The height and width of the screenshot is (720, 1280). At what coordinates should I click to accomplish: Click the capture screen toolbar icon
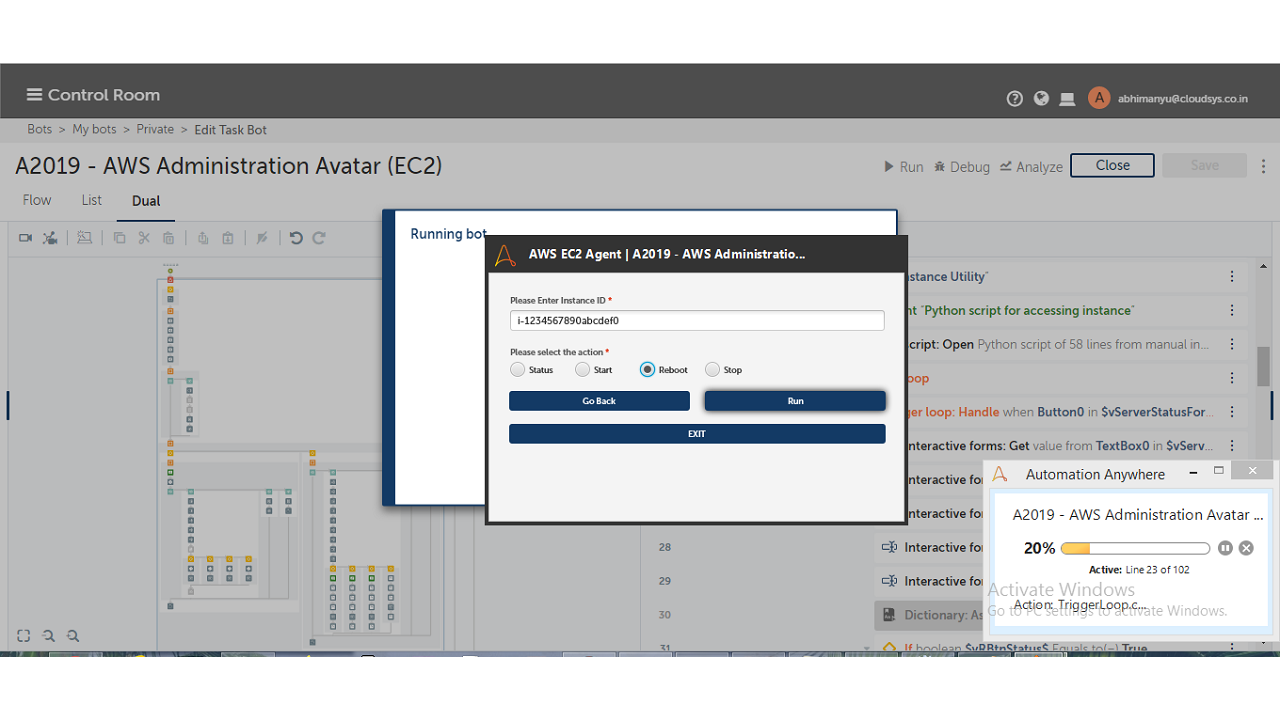(84, 238)
